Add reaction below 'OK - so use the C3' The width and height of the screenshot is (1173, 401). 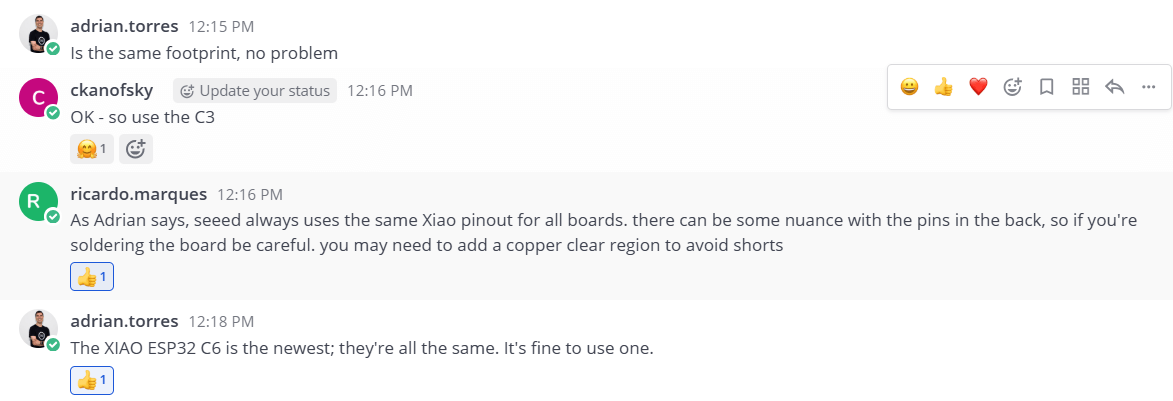click(x=136, y=149)
